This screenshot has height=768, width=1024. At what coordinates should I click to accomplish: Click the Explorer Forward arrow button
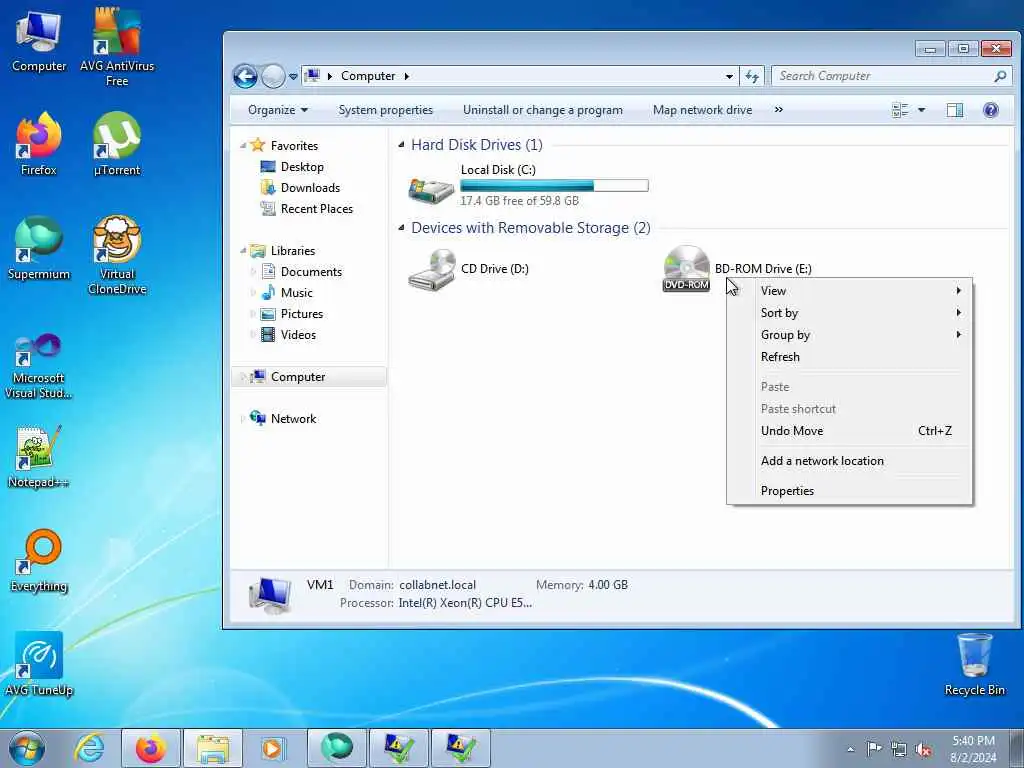click(x=273, y=76)
